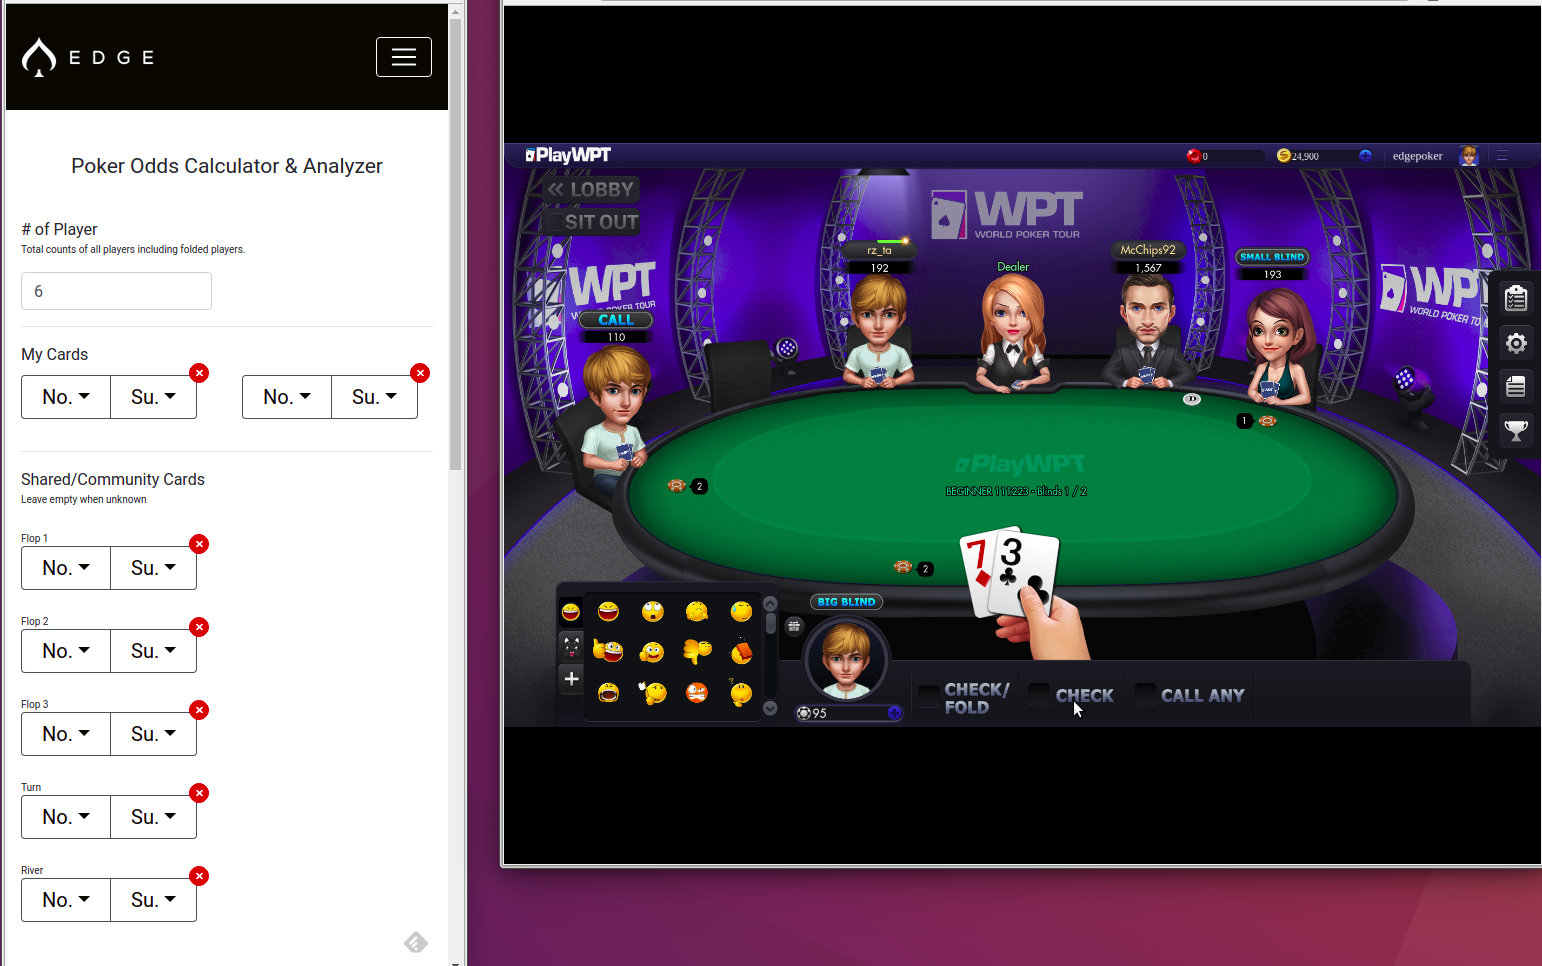Send the big laughing emoji
This screenshot has width=1542, height=966.
click(608, 612)
